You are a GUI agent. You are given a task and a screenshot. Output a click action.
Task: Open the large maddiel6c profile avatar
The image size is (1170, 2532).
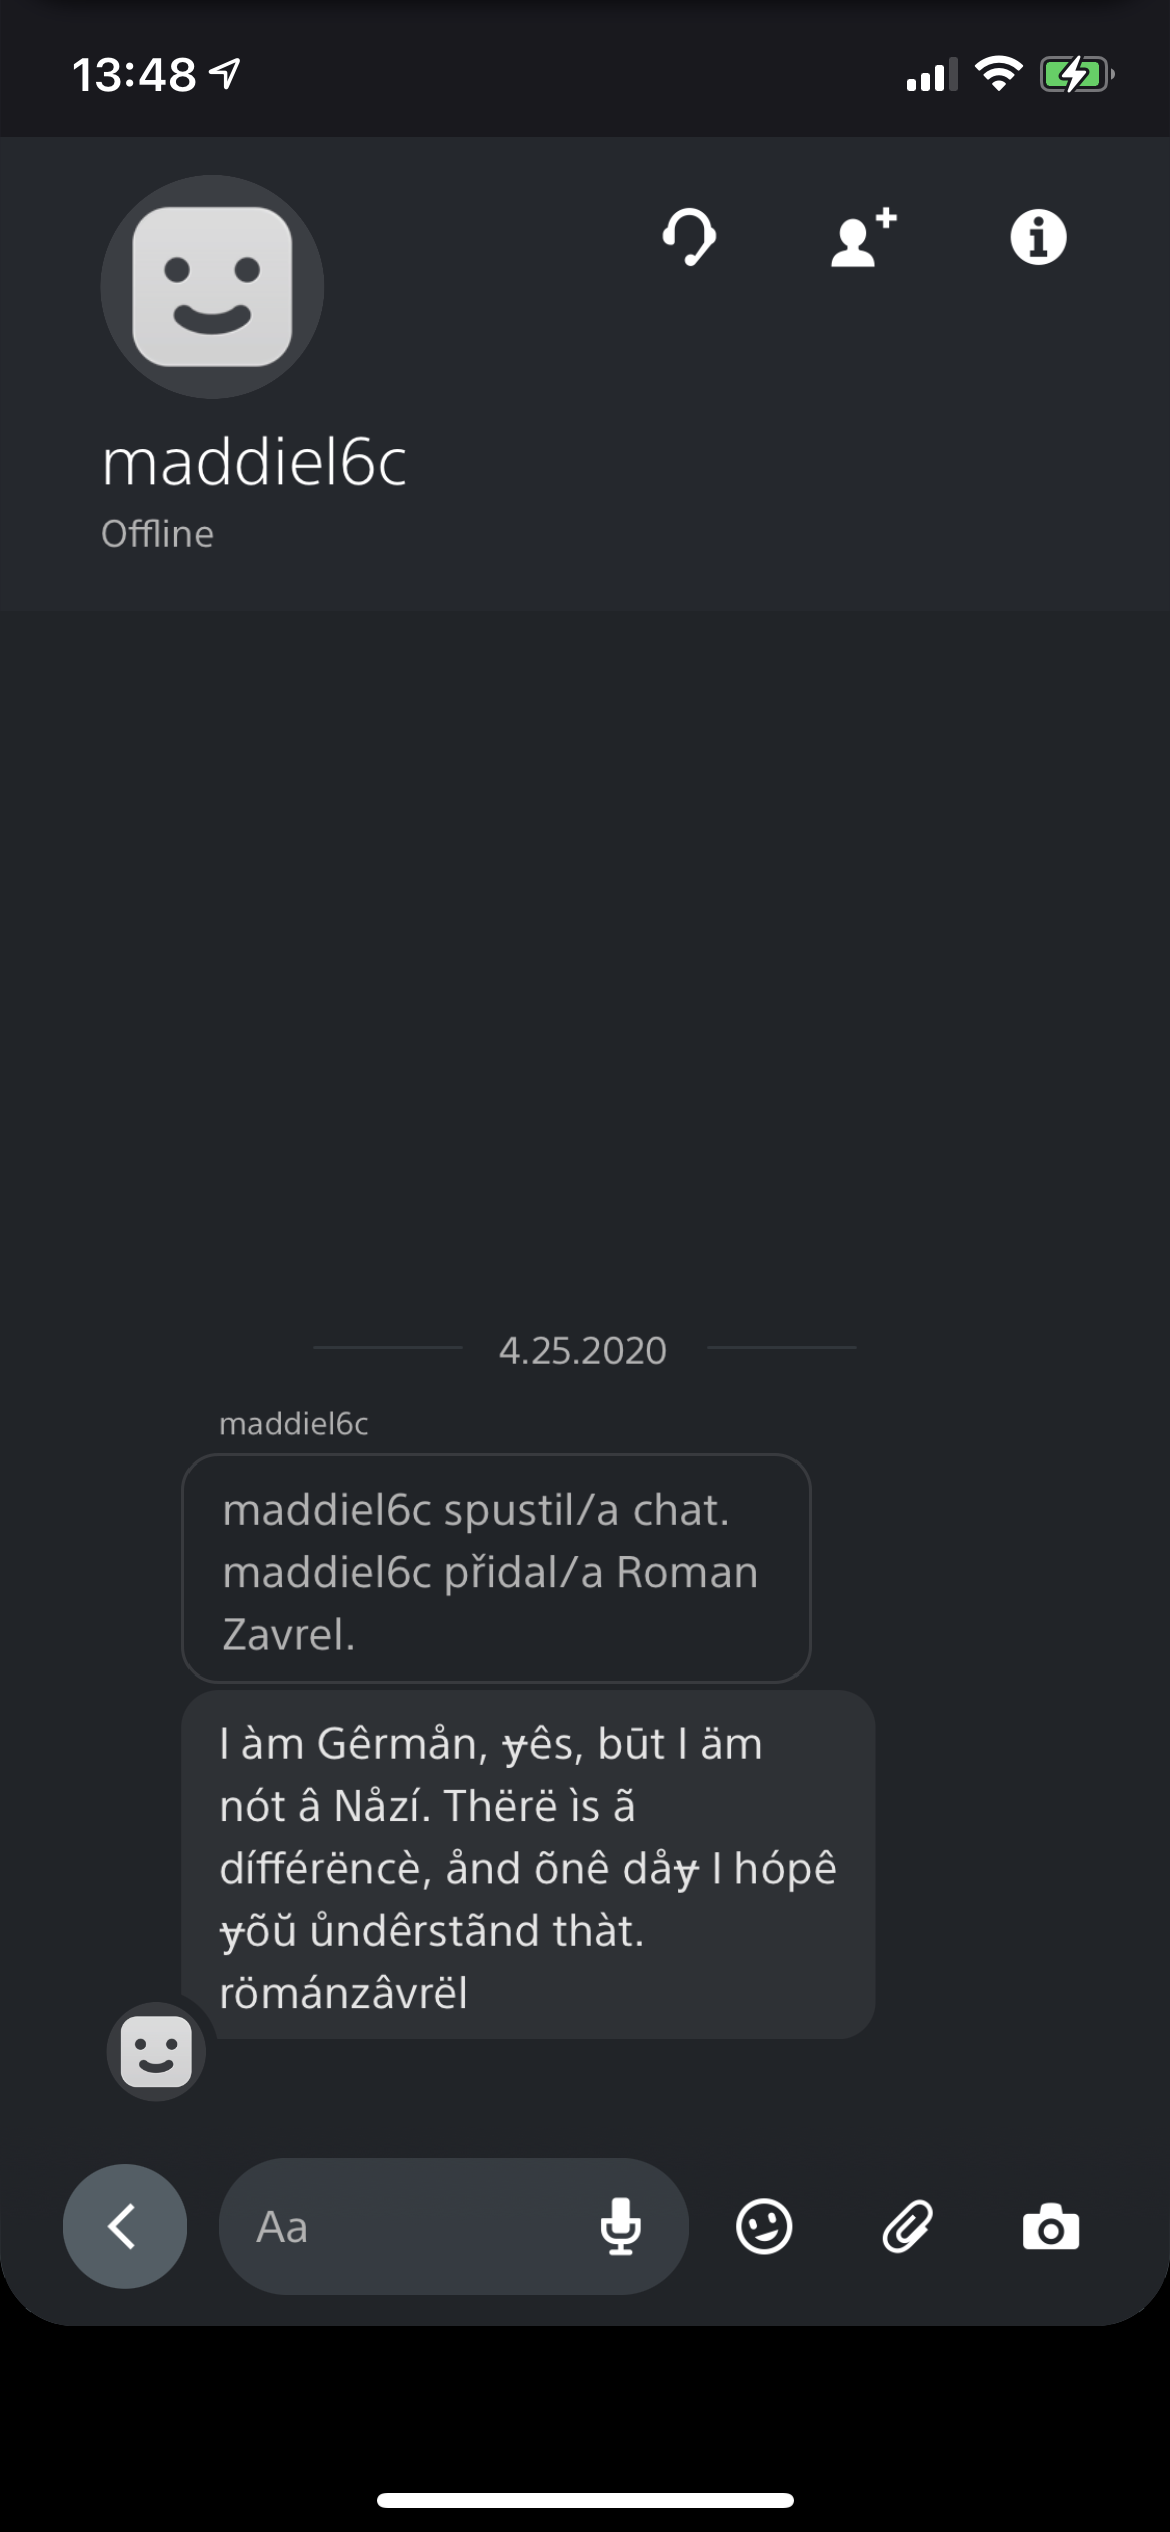coord(212,287)
